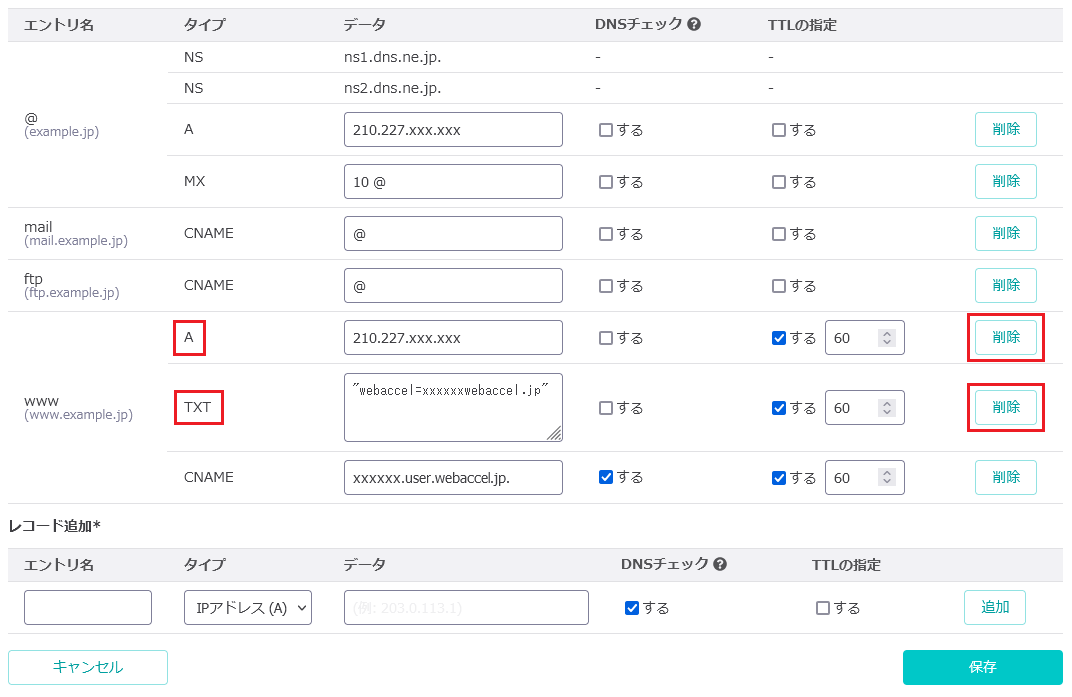Focus the xxxxxx.user.webaccel.jp. CNAME field

[453, 477]
